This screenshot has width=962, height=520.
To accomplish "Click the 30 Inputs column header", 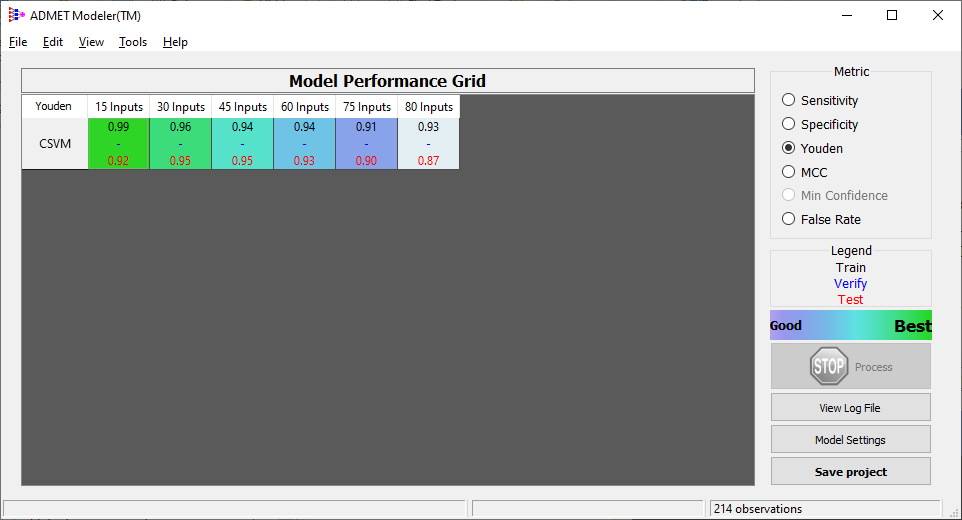I will coord(180,107).
